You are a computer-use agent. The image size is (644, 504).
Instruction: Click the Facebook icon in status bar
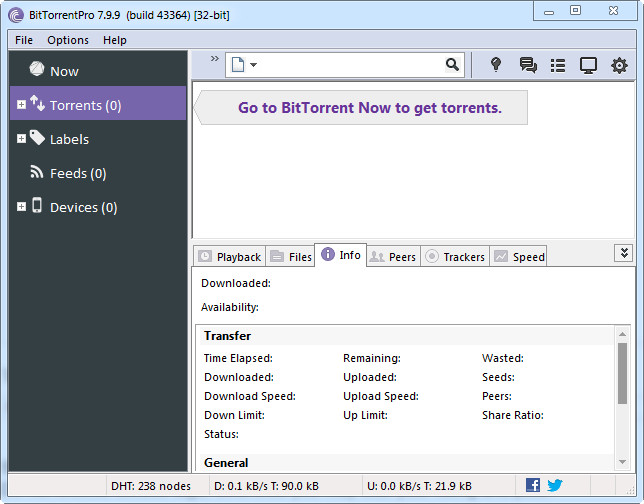tap(533, 485)
